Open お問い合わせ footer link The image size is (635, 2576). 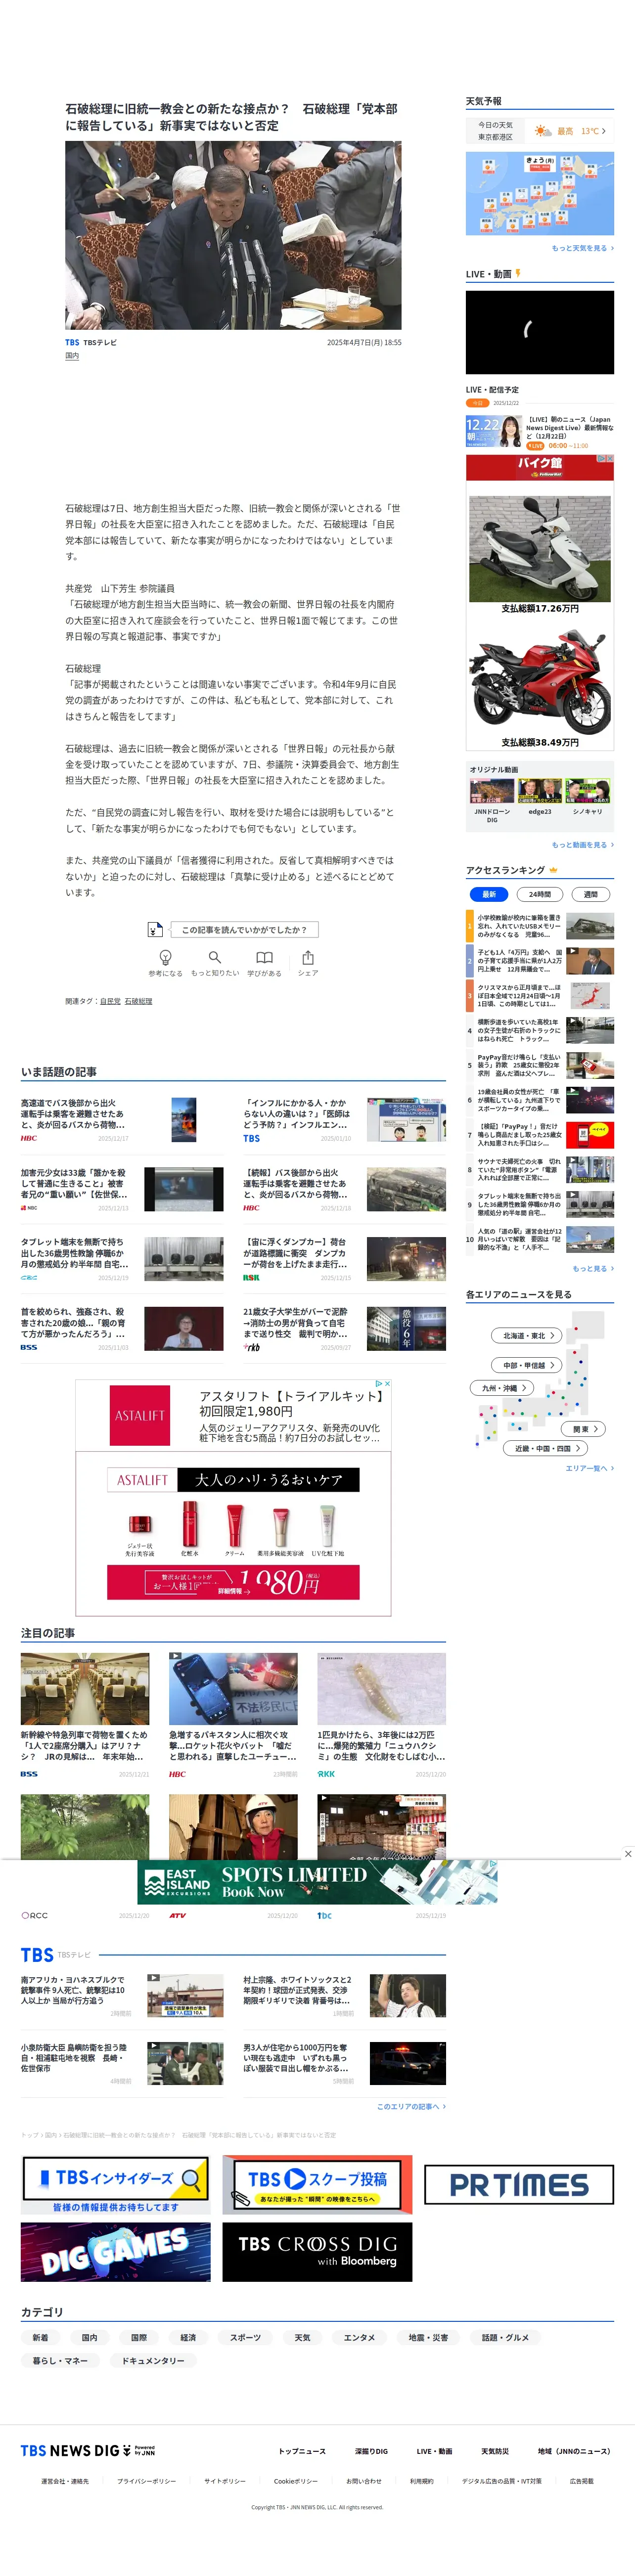(x=364, y=2481)
